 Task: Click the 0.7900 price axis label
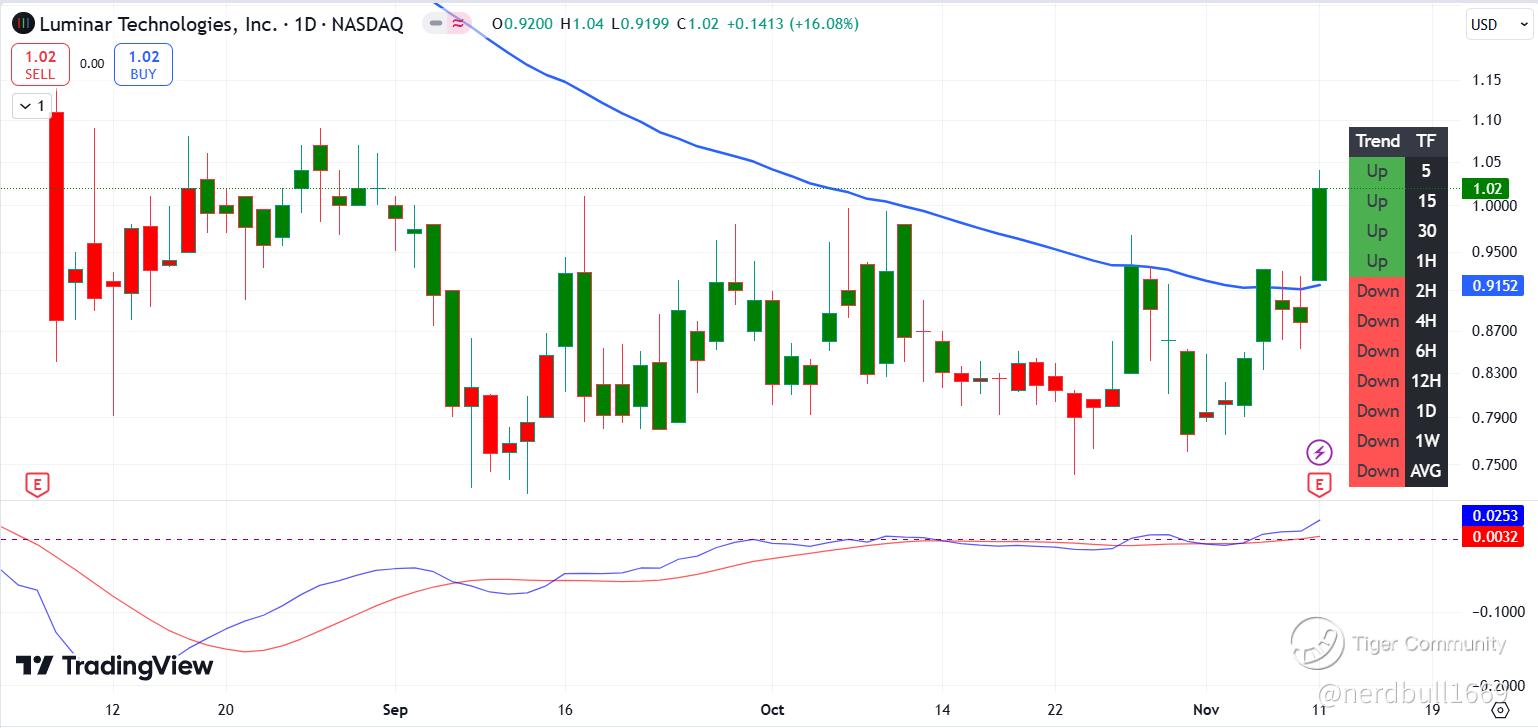click(x=1495, y=417)
